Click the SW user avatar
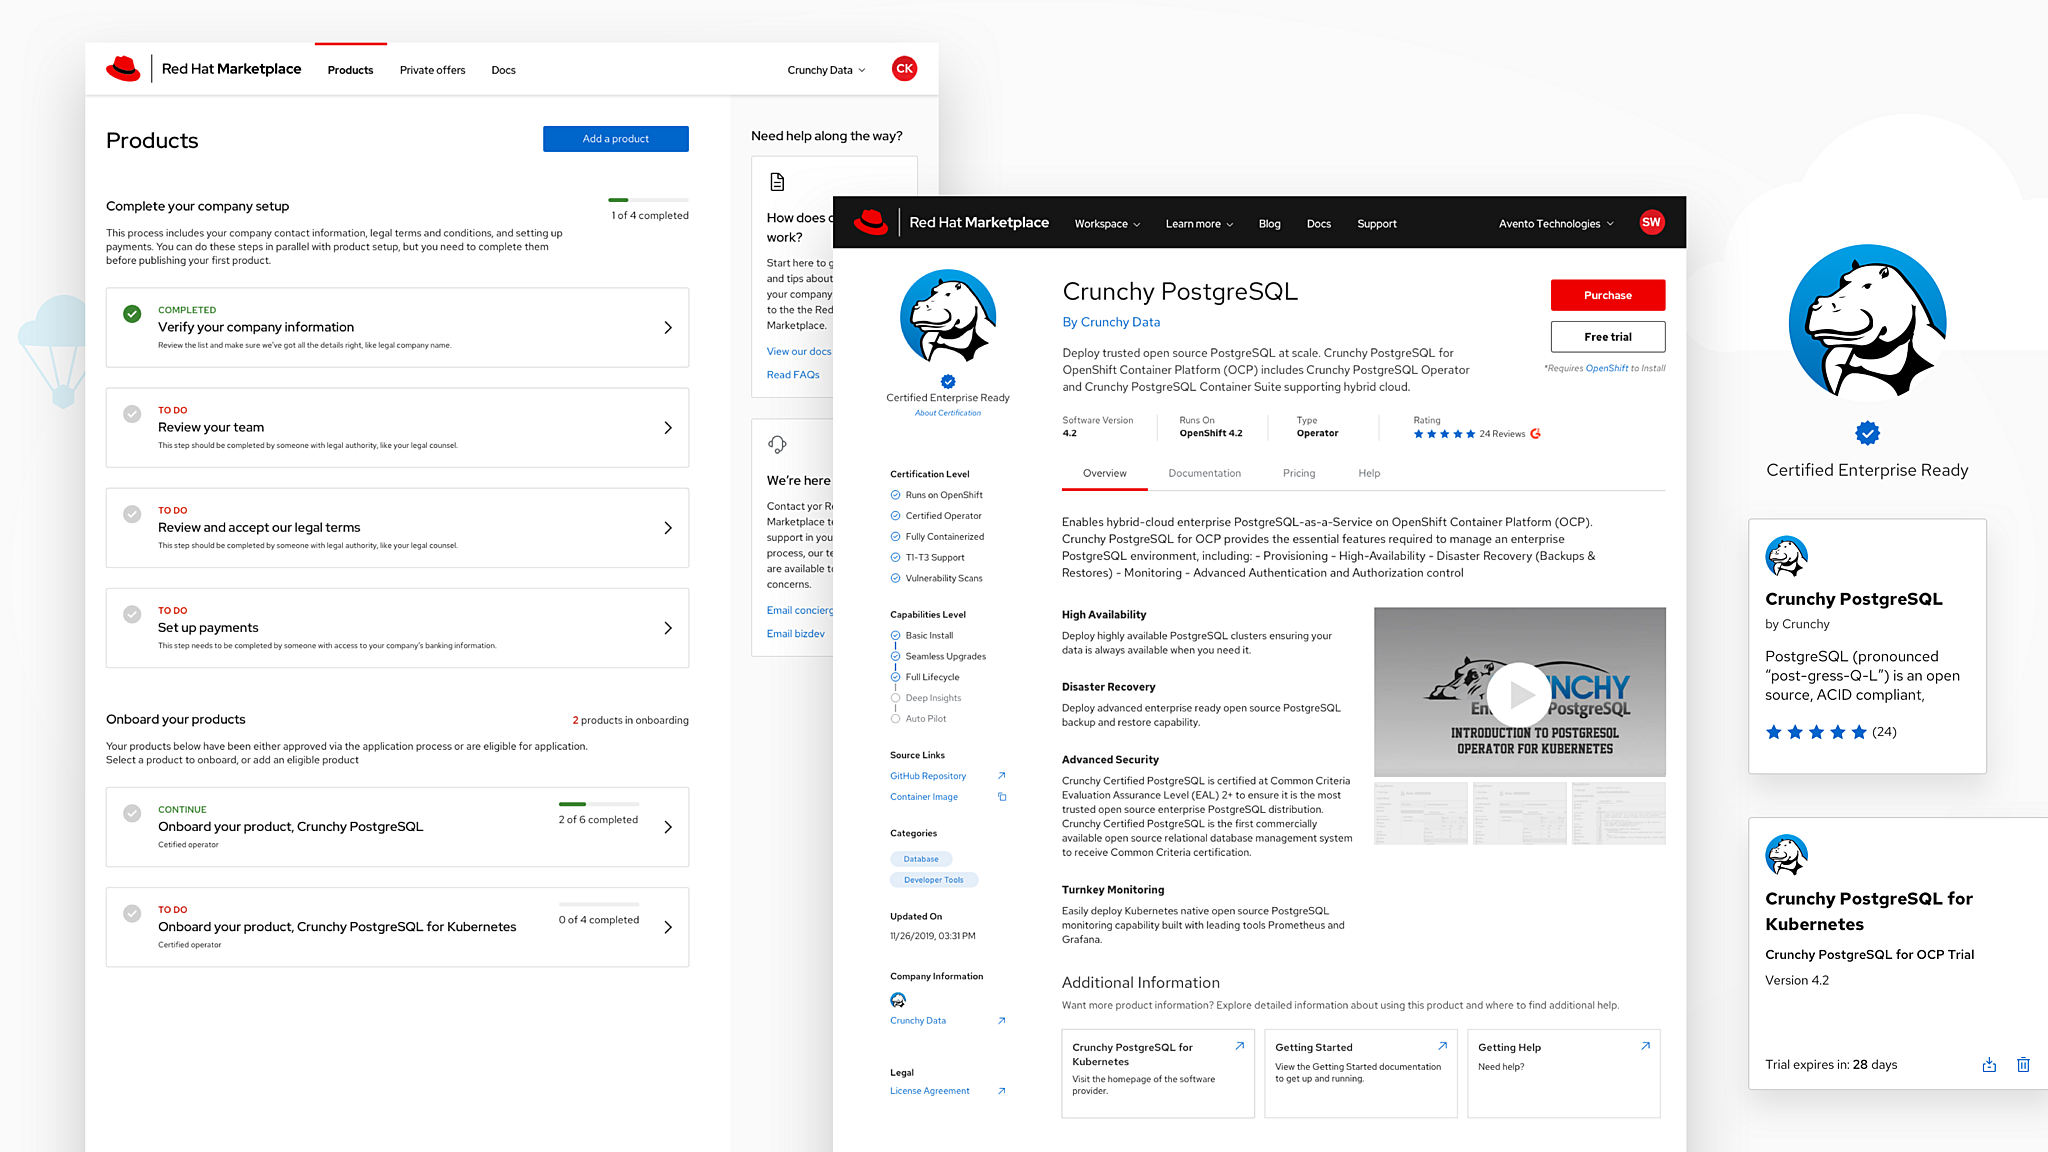The image size is (2048, 1152). pyautogui.click(x=1651, y=222)
